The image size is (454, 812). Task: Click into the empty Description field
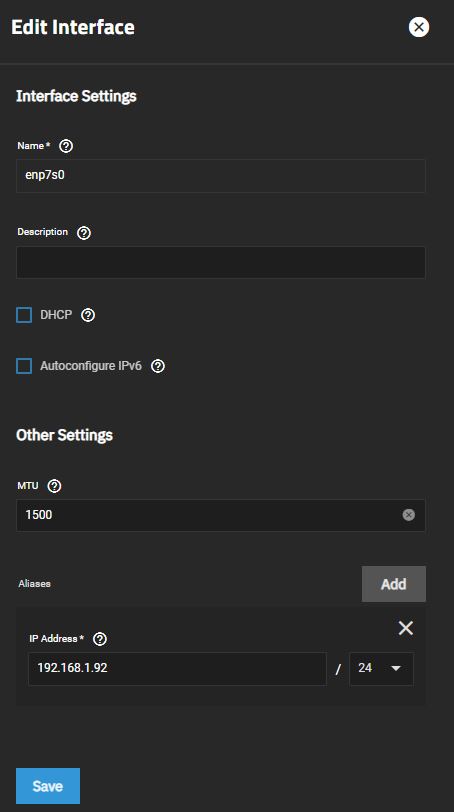pyautogui.click(x=221, y=262)
